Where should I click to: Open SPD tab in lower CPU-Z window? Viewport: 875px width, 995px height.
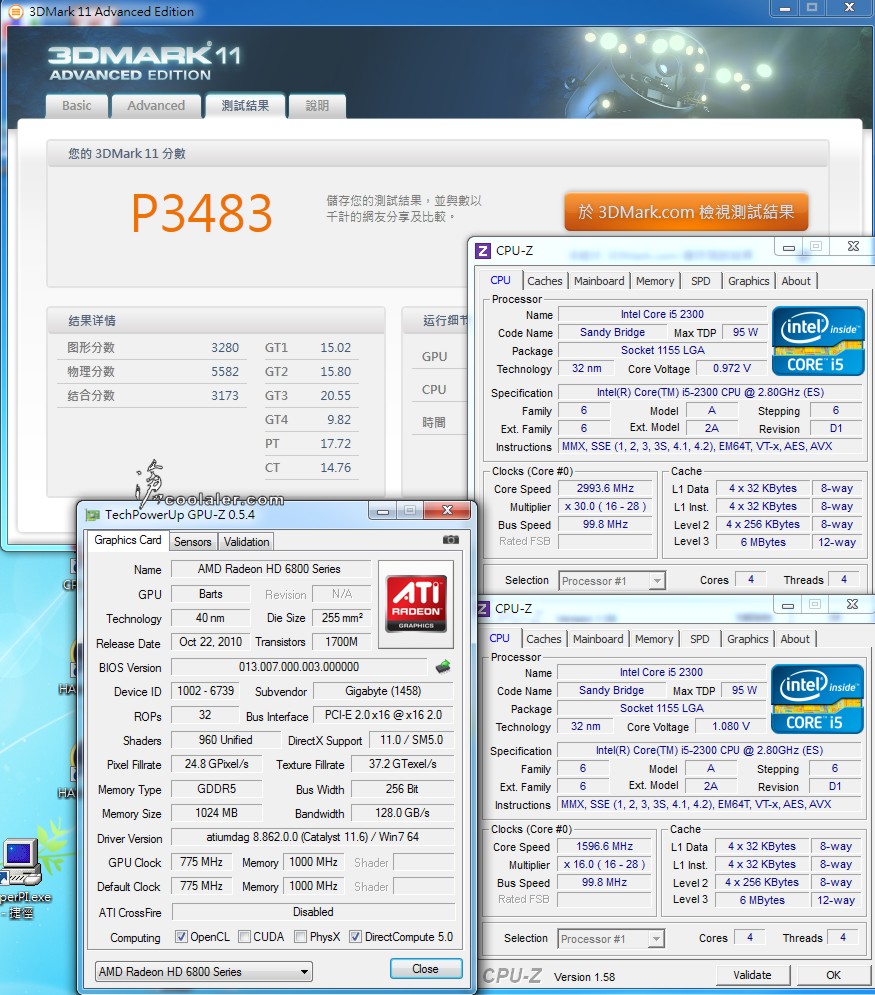pyautogui.click(x=699, y=639)
